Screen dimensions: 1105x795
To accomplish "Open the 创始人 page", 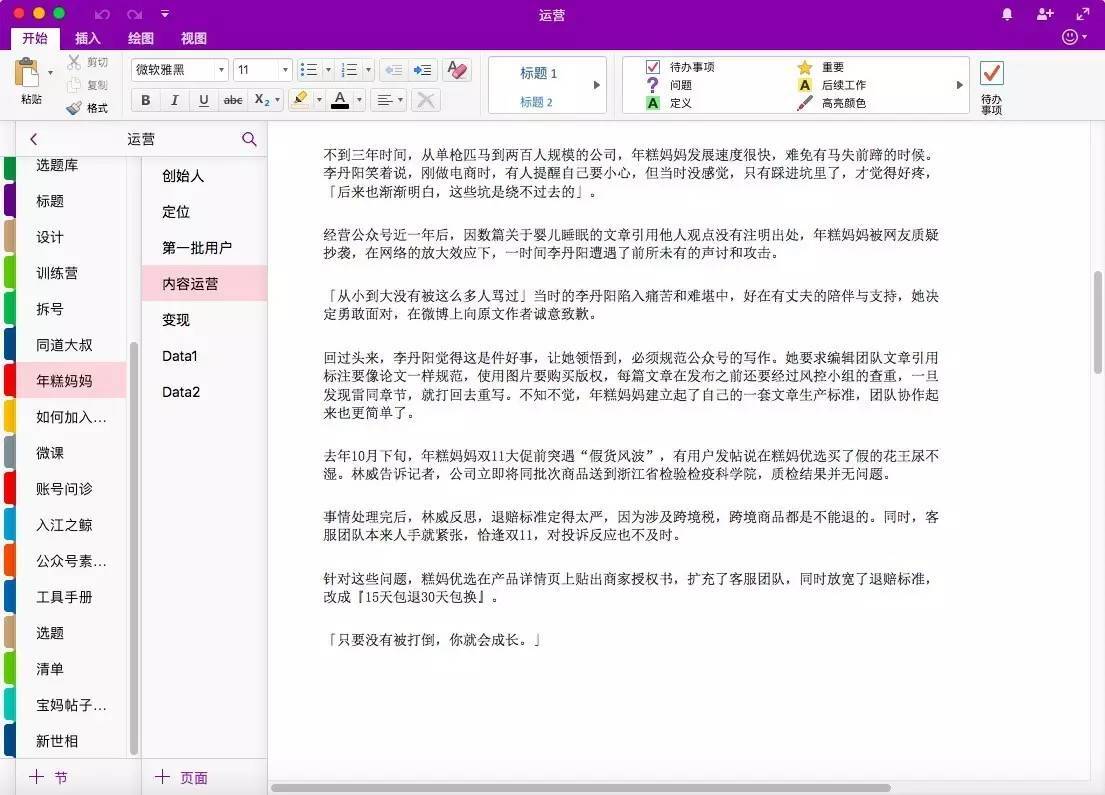I will [x=204, y=175].
